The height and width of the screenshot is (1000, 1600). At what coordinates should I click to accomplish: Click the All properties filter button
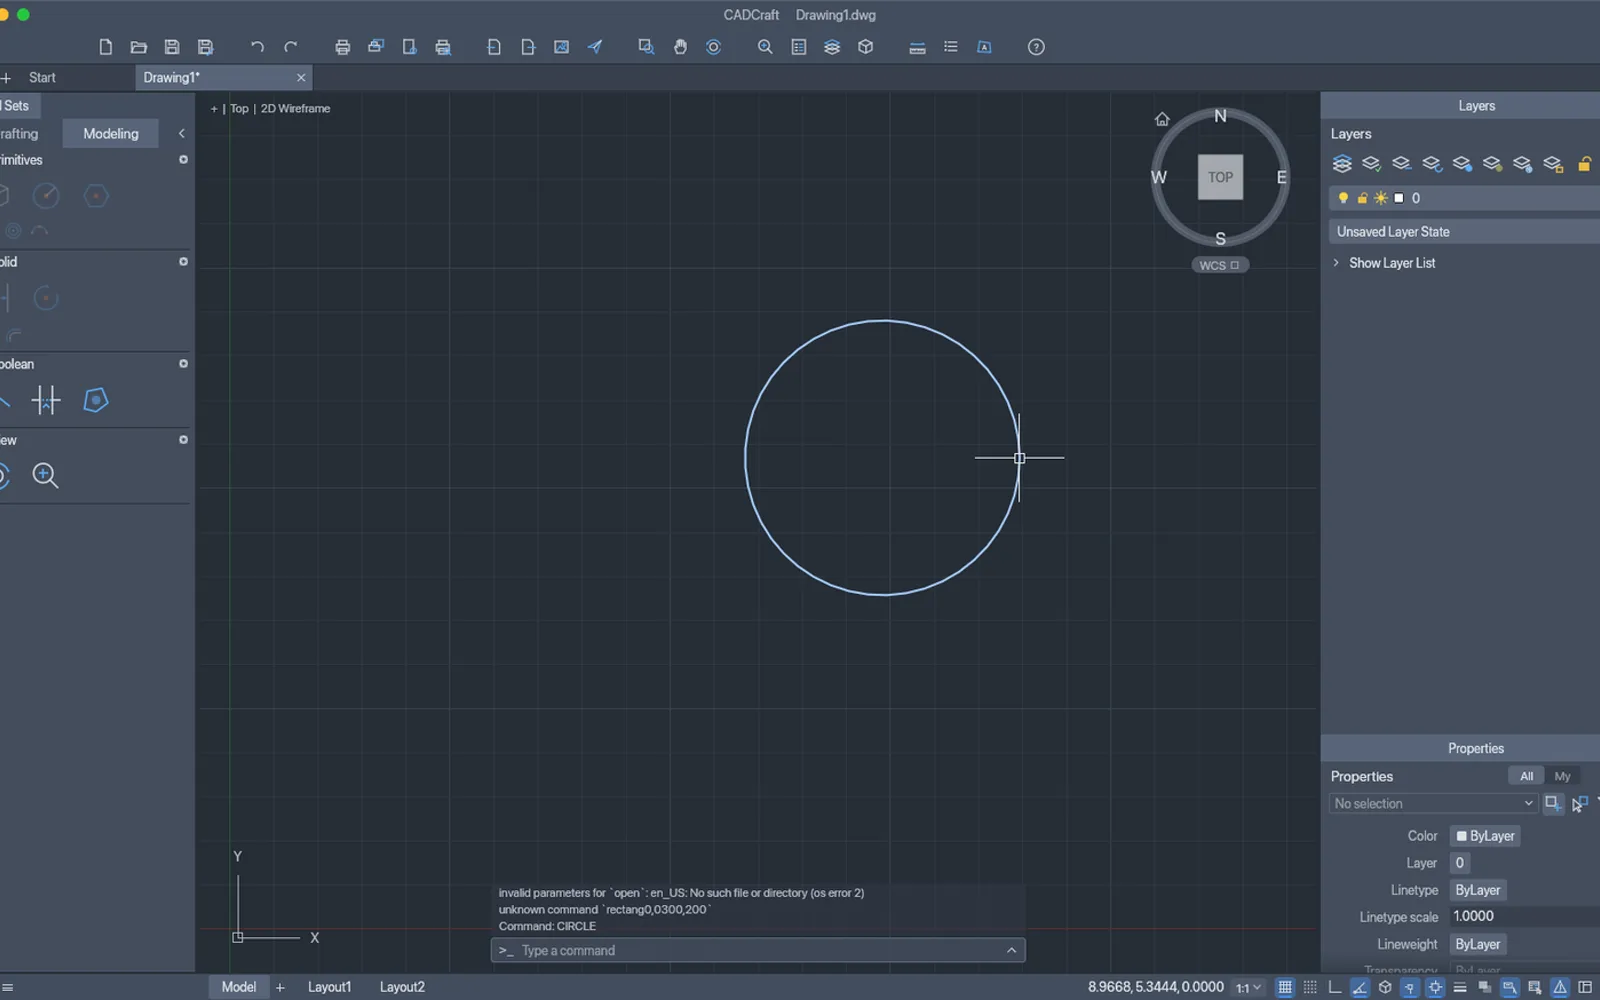1526,776
